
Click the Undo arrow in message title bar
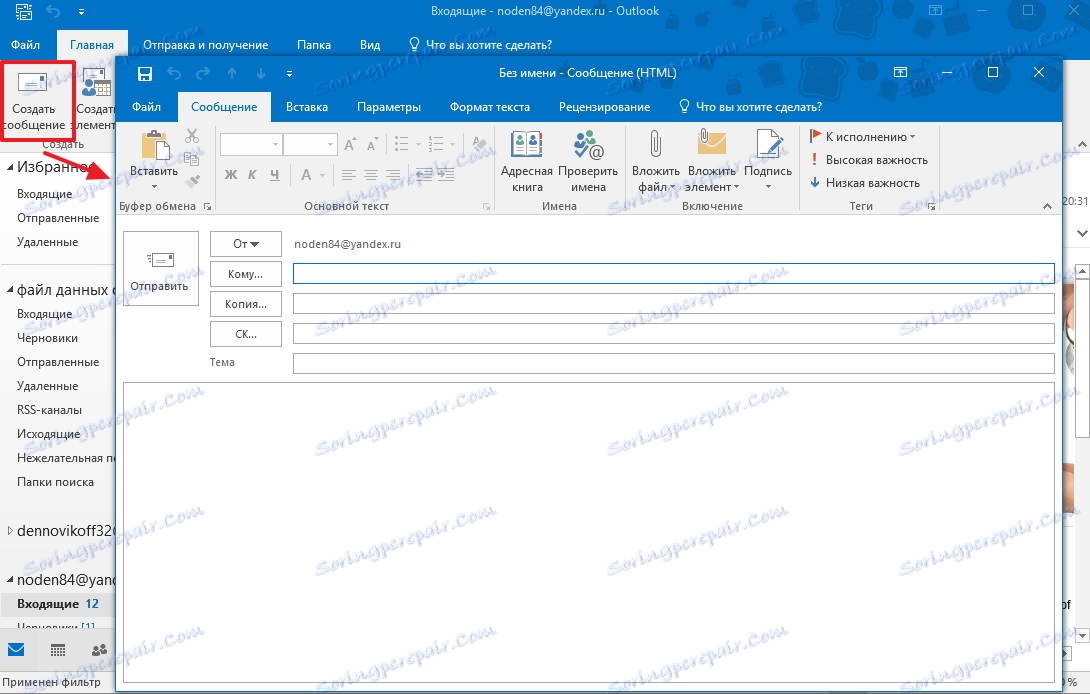click(174, 74)
